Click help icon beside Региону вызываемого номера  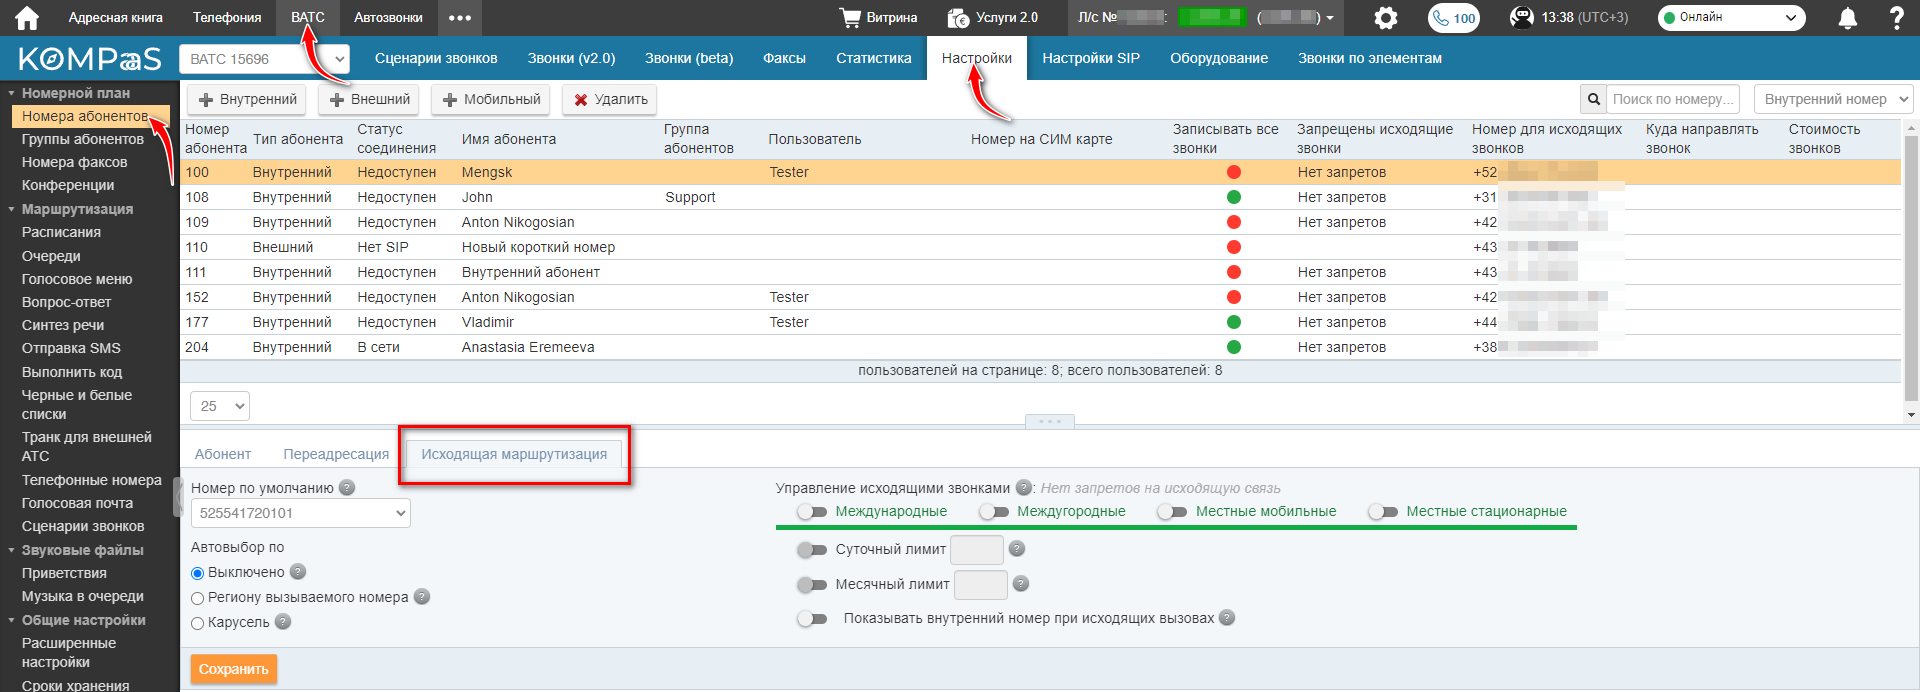click(422, 597)
